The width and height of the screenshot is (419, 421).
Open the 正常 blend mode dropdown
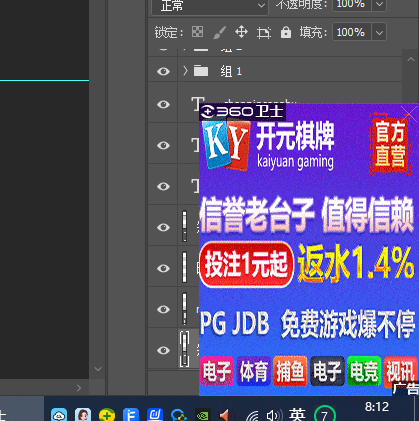pyautogui.click(x=210, y=6)
